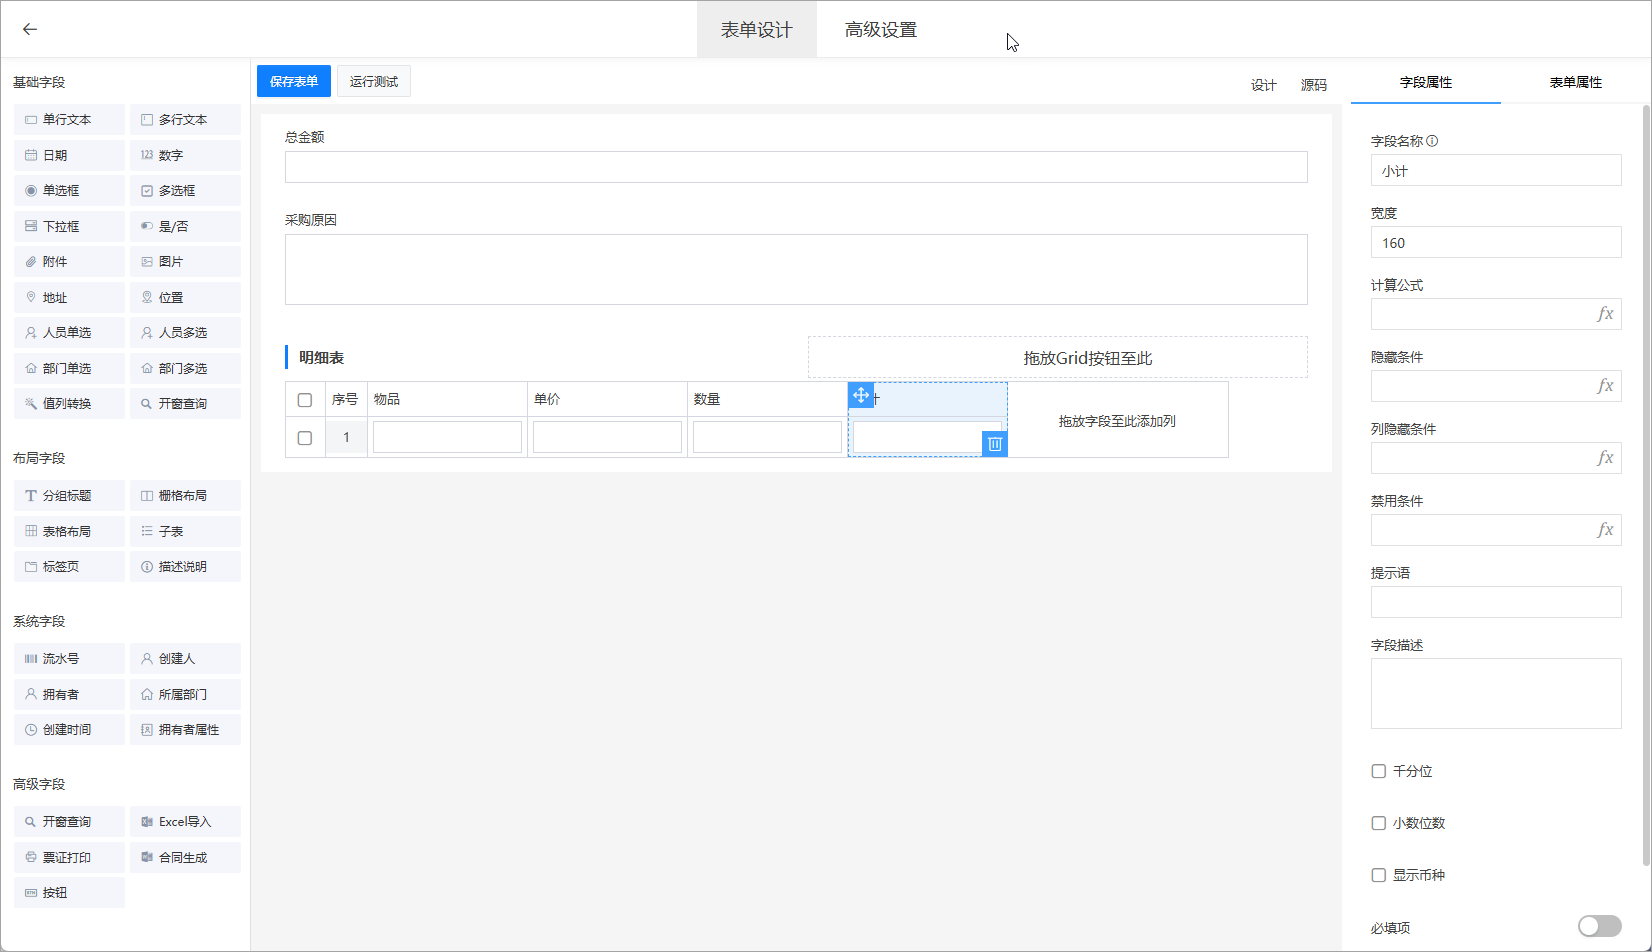Screen dimensions: 1652x952
Task: Click the move handle on 小计 column
Action: click(x=860, y=395)
